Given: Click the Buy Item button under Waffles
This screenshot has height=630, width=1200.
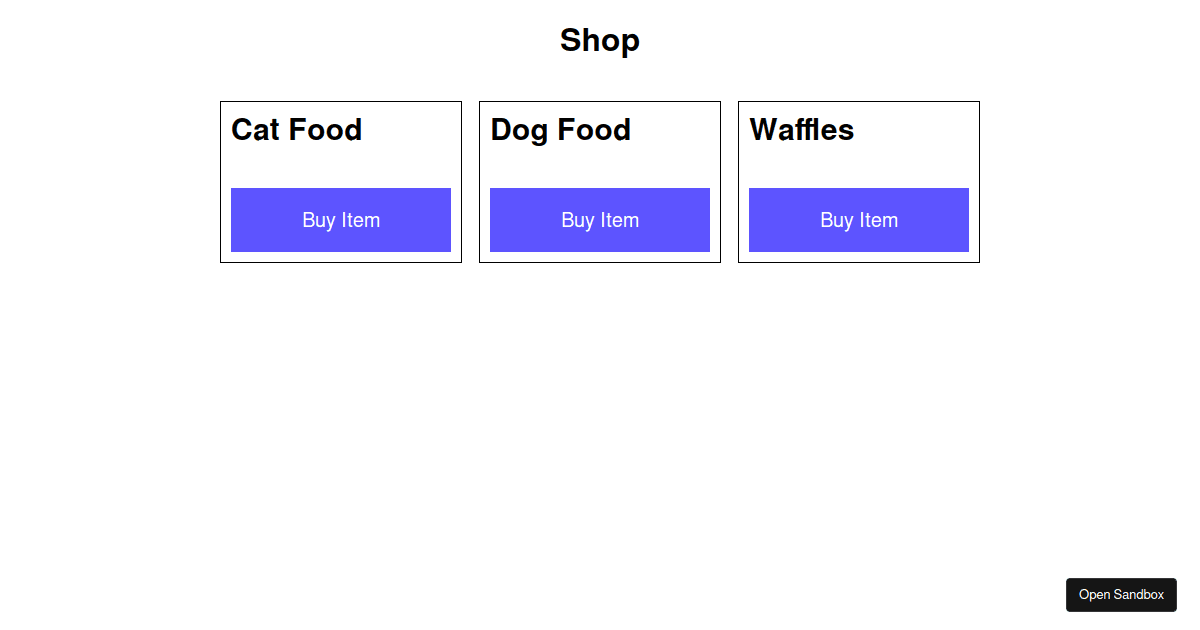Looking at the screenshot, I should coord(859,220).
